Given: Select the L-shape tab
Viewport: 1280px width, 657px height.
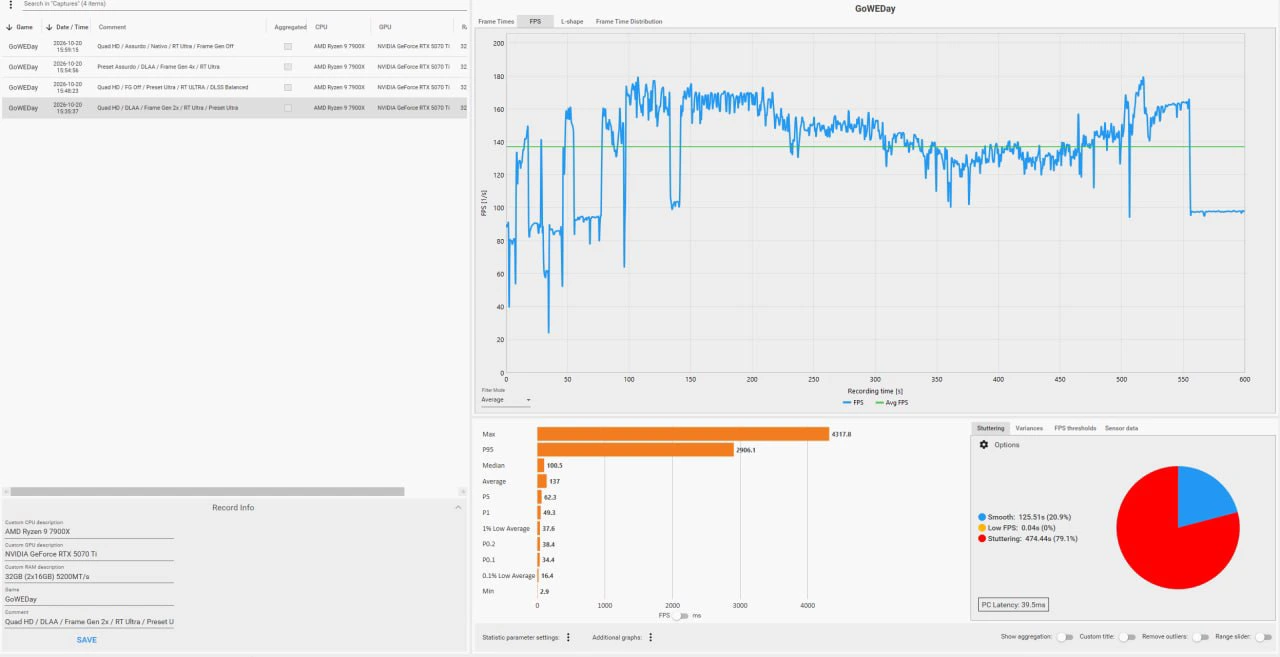Looking at the screenshot, I should tap(572, 21).
